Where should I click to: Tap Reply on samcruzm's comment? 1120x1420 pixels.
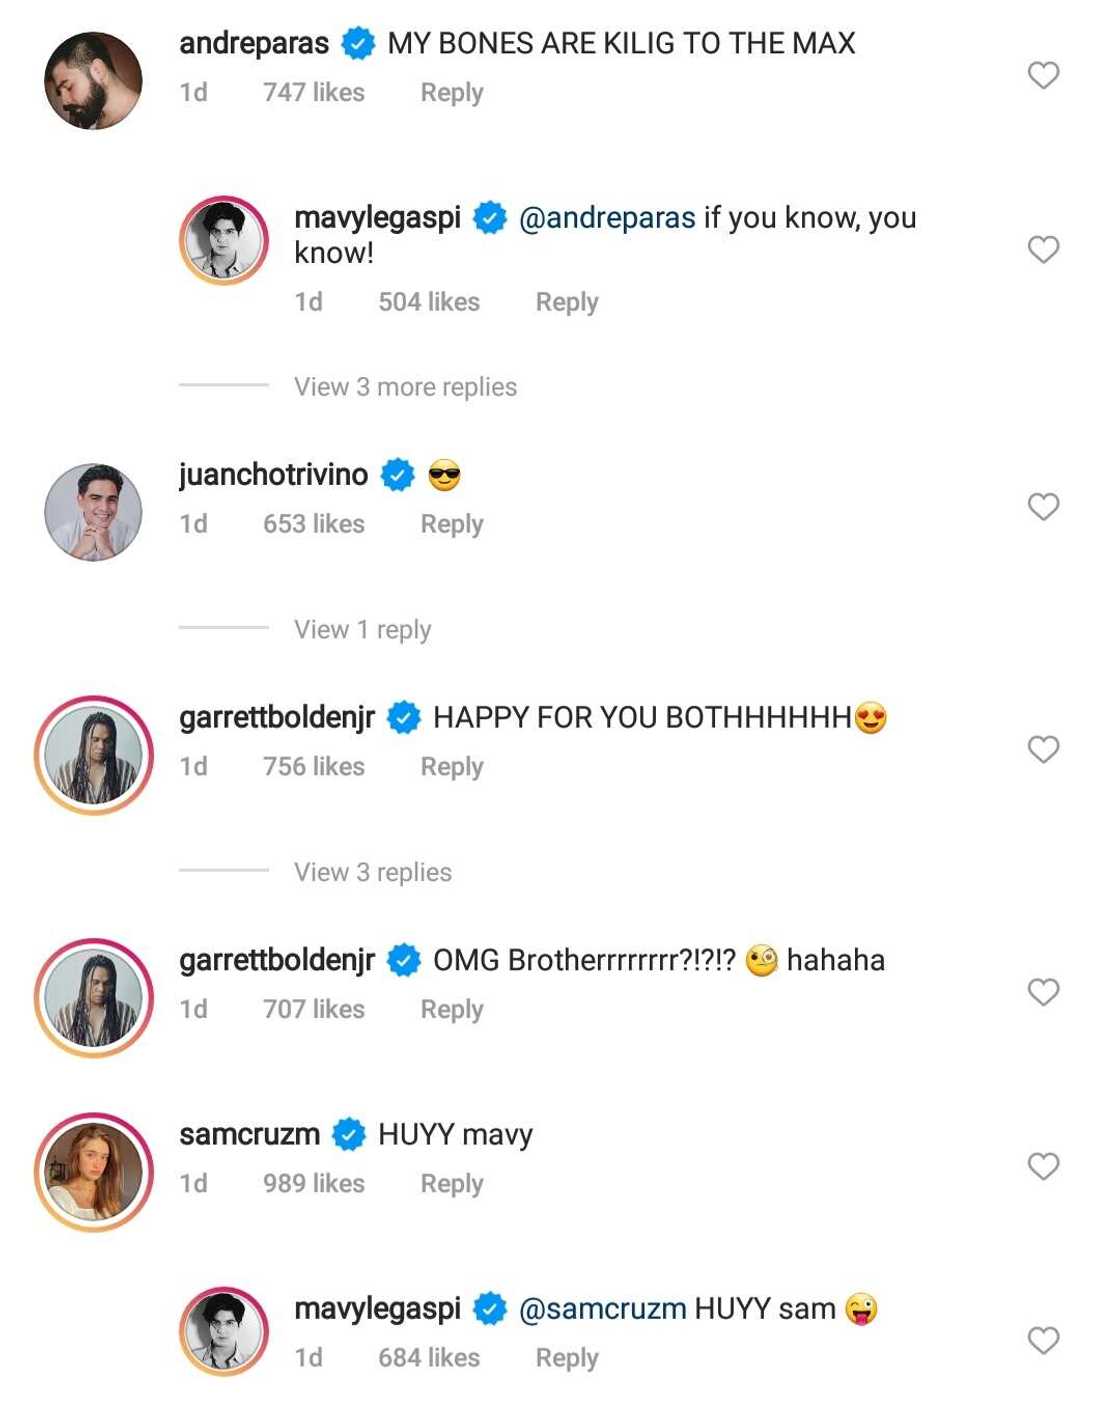coord(451,1182)
